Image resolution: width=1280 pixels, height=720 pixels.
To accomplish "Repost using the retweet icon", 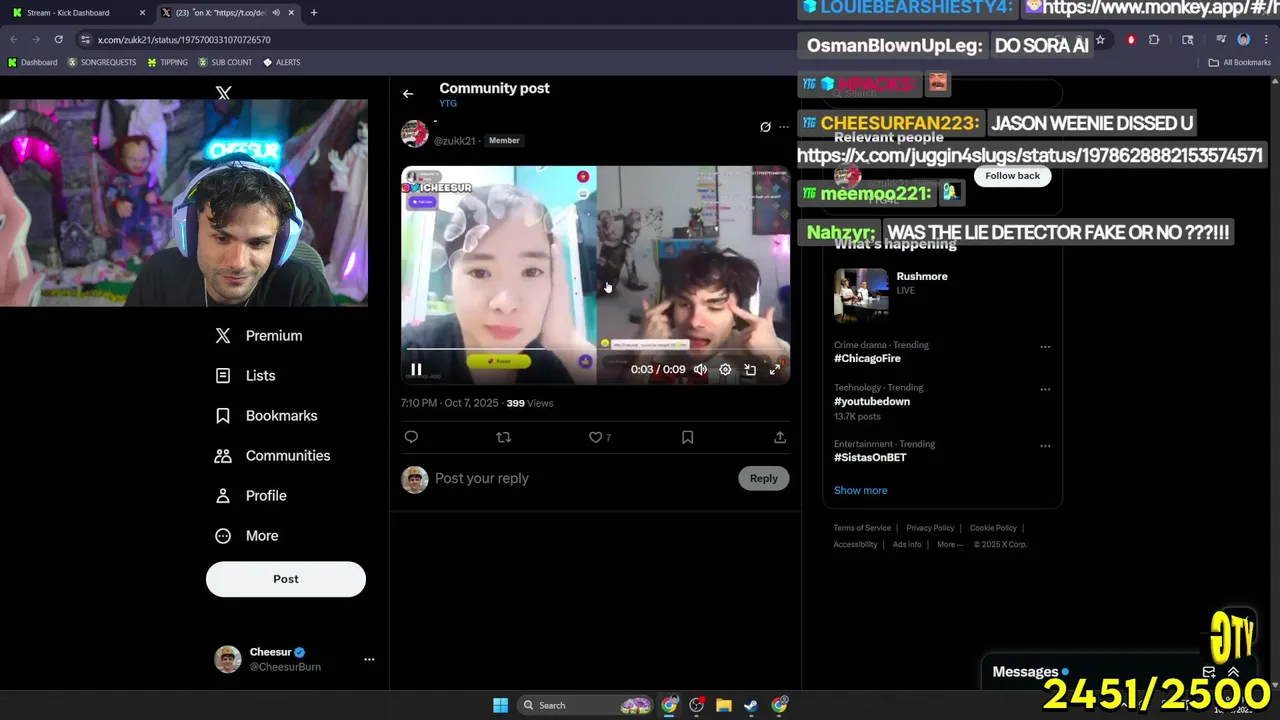I will coord(504,437).
